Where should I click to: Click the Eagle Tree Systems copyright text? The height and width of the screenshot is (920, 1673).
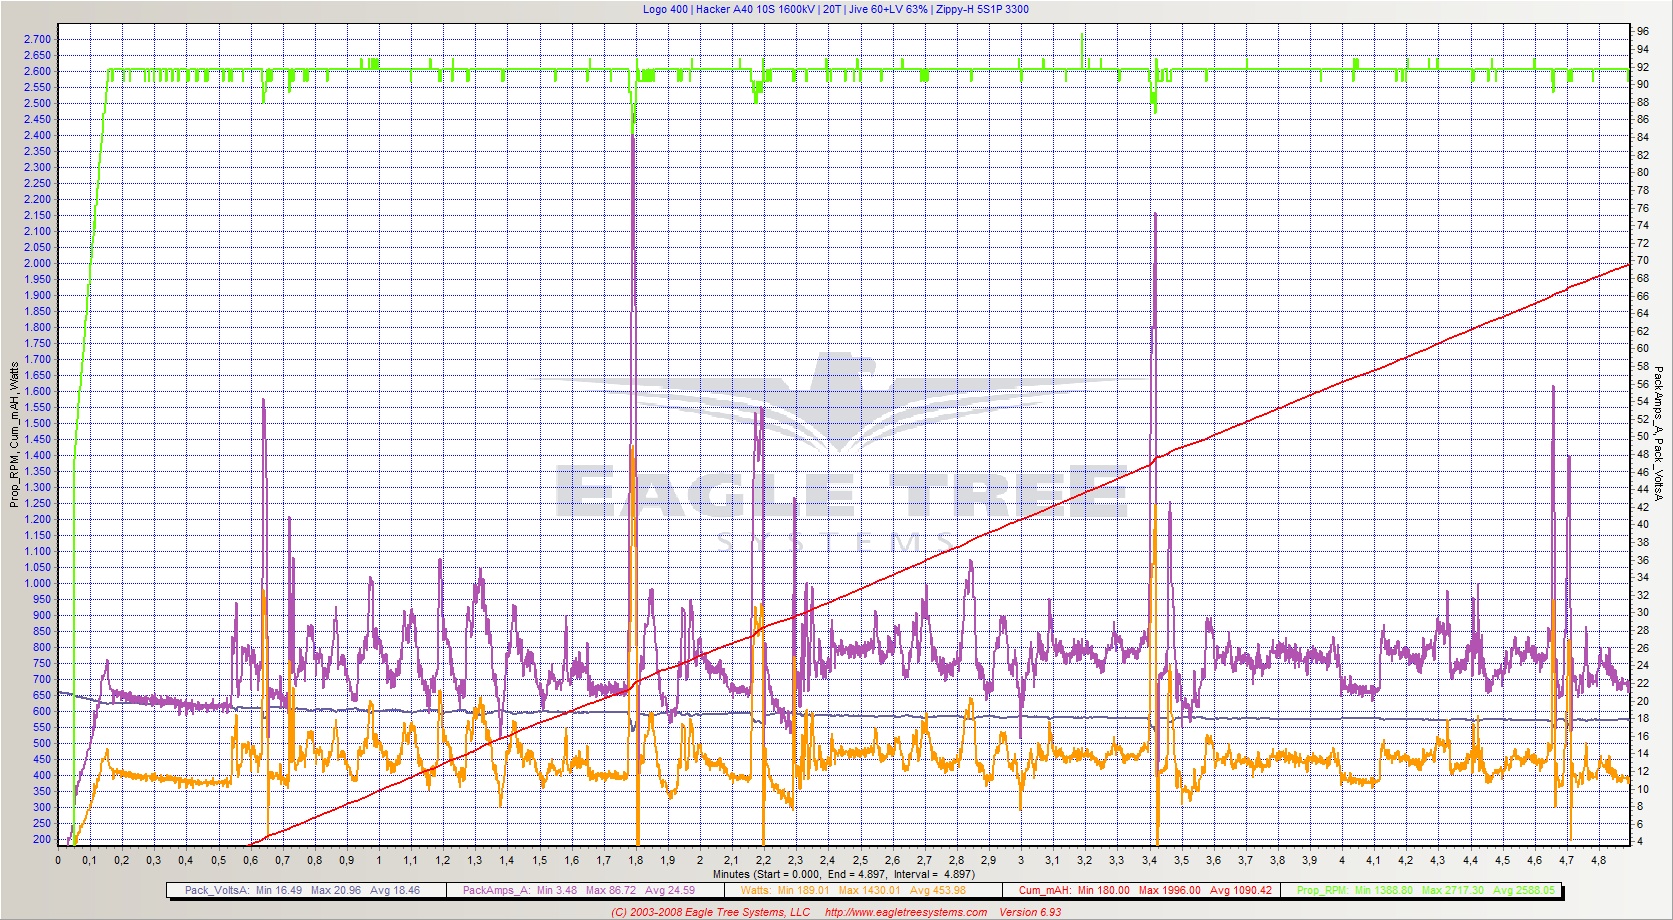(710, 912)
